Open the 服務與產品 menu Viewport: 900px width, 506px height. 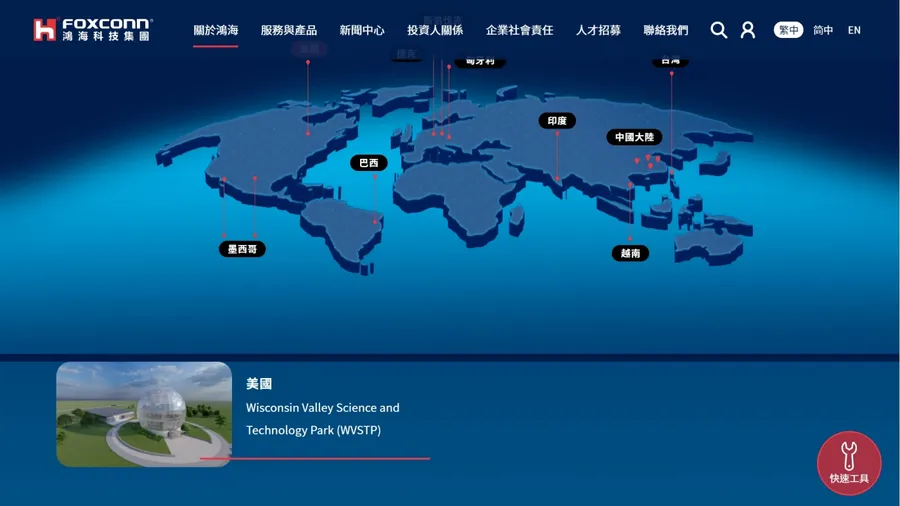click(289, 30)
